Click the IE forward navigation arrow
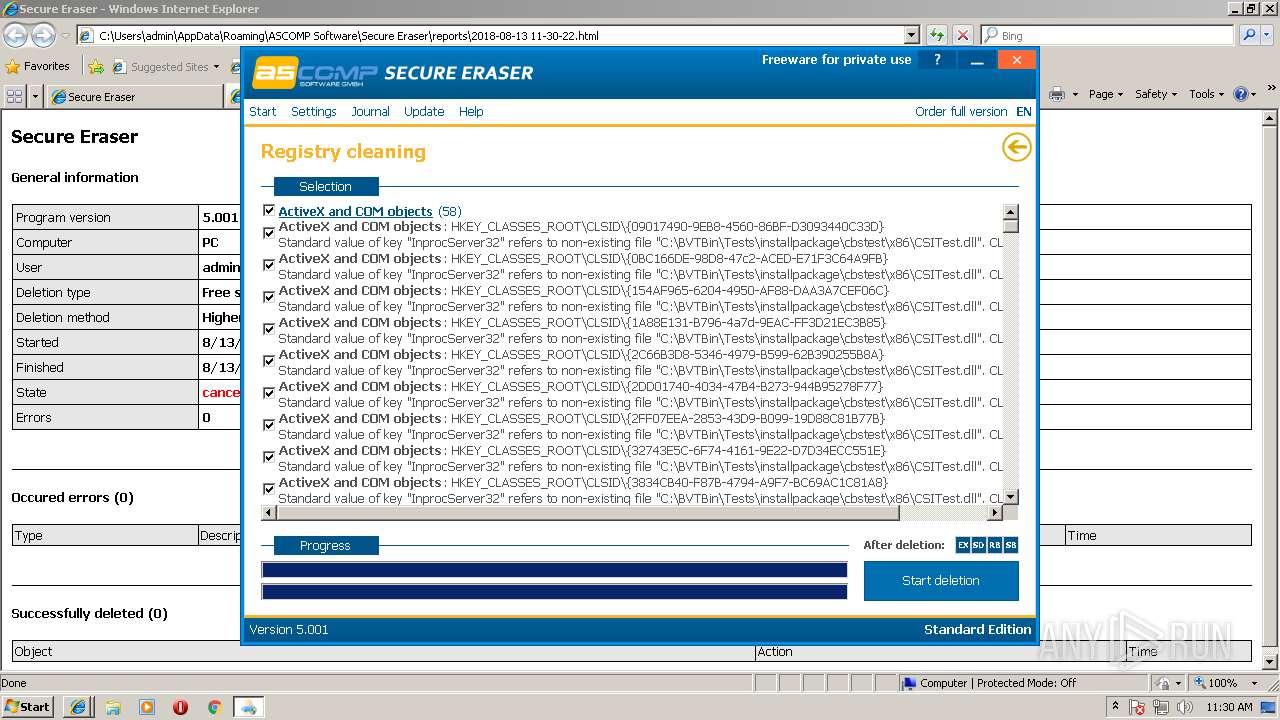 click(x=43, y=35)
